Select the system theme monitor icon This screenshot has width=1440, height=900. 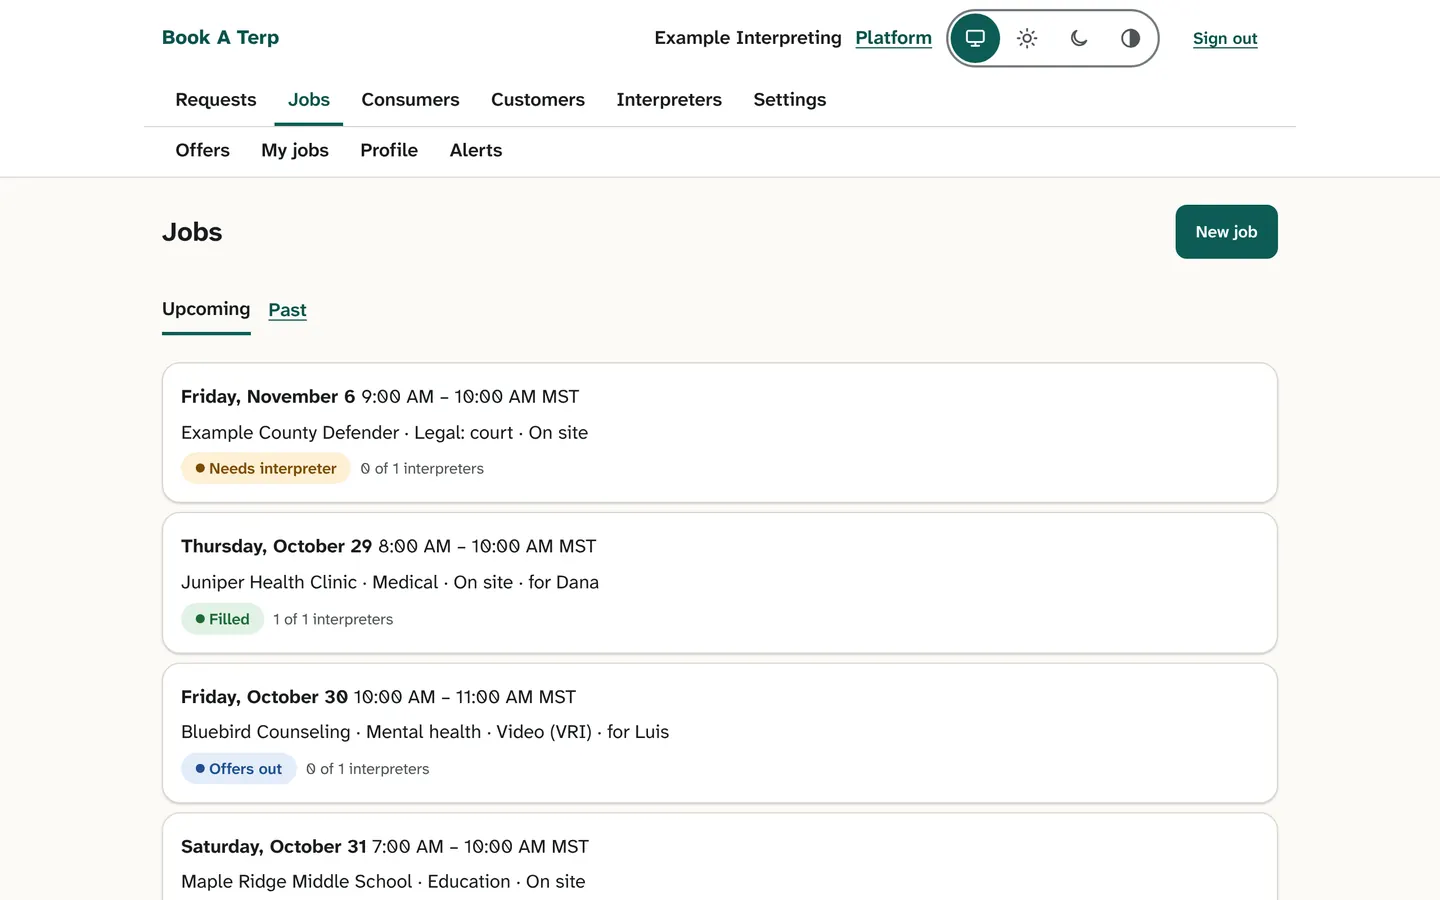(x=975, y=38)
